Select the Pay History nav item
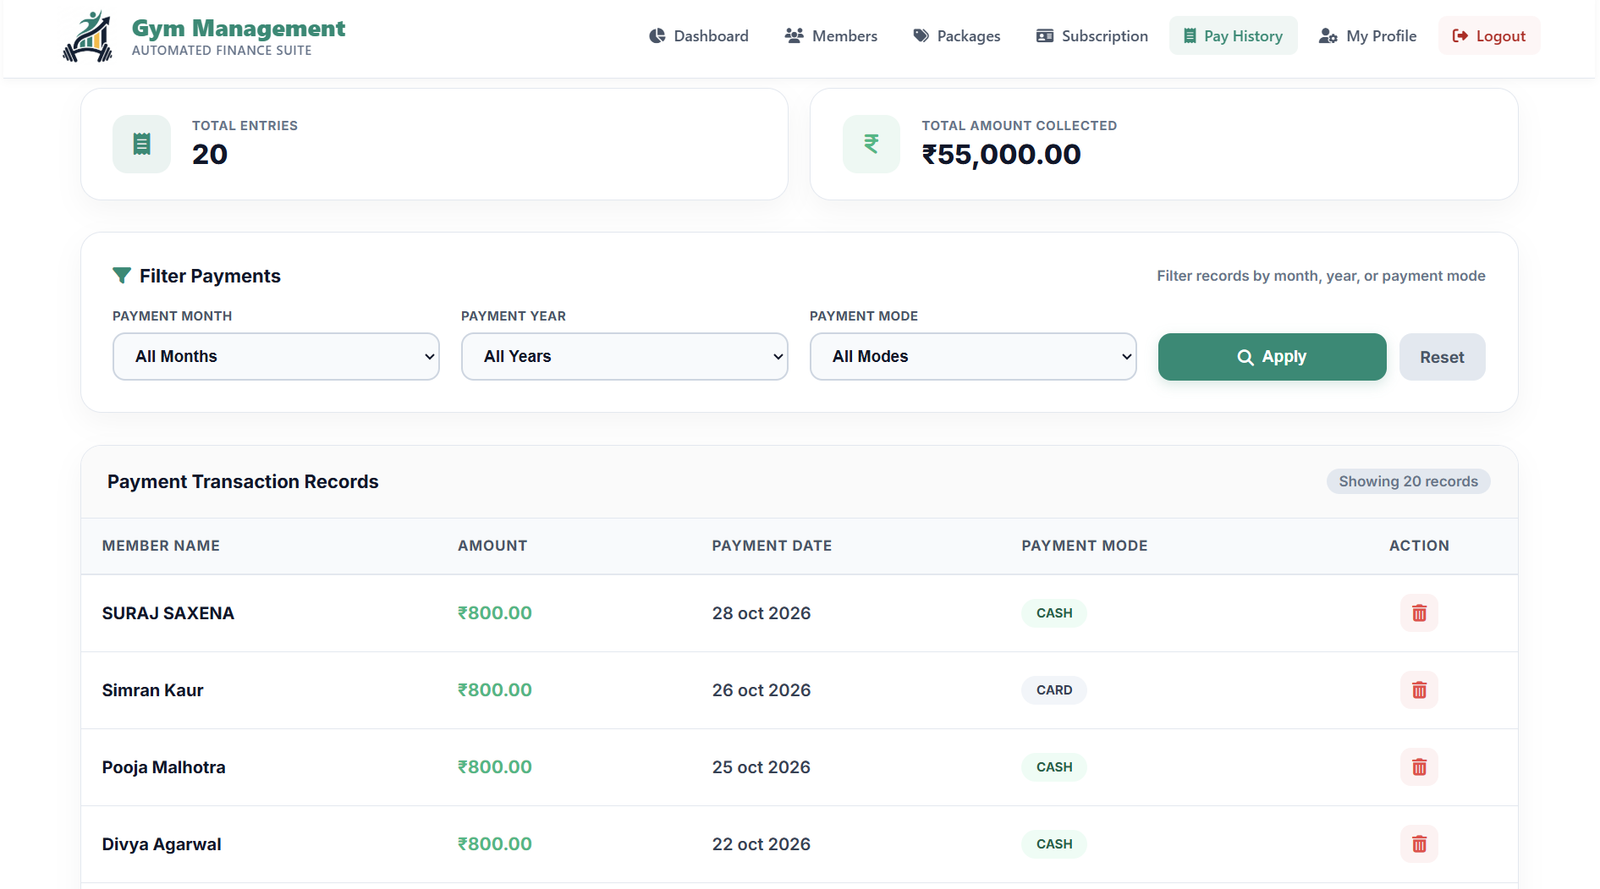The width and height of the screenshot is (1600, 889). click(x=1233, y=36)
